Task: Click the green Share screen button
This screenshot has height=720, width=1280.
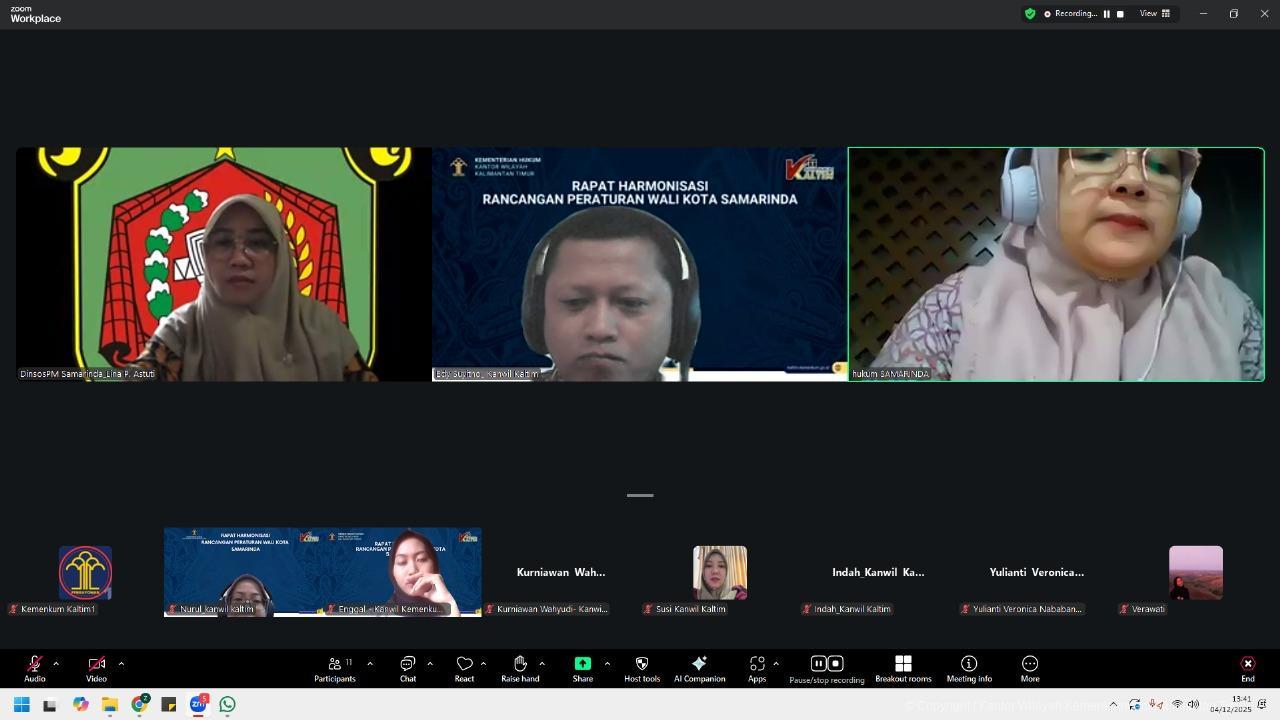Action: 582,668
